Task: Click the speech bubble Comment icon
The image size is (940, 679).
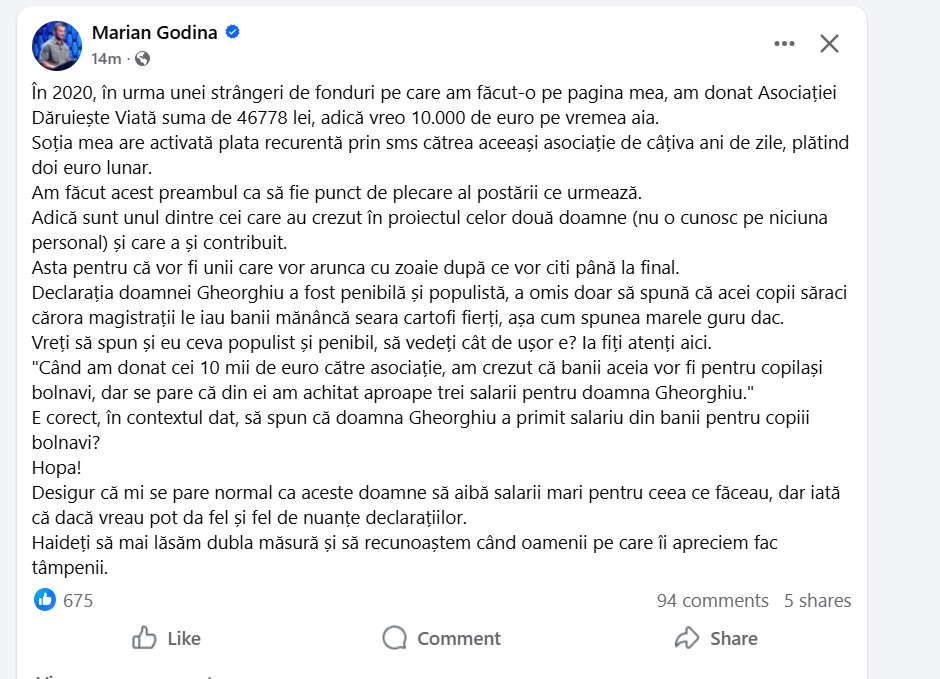Action: click(395, 638)
